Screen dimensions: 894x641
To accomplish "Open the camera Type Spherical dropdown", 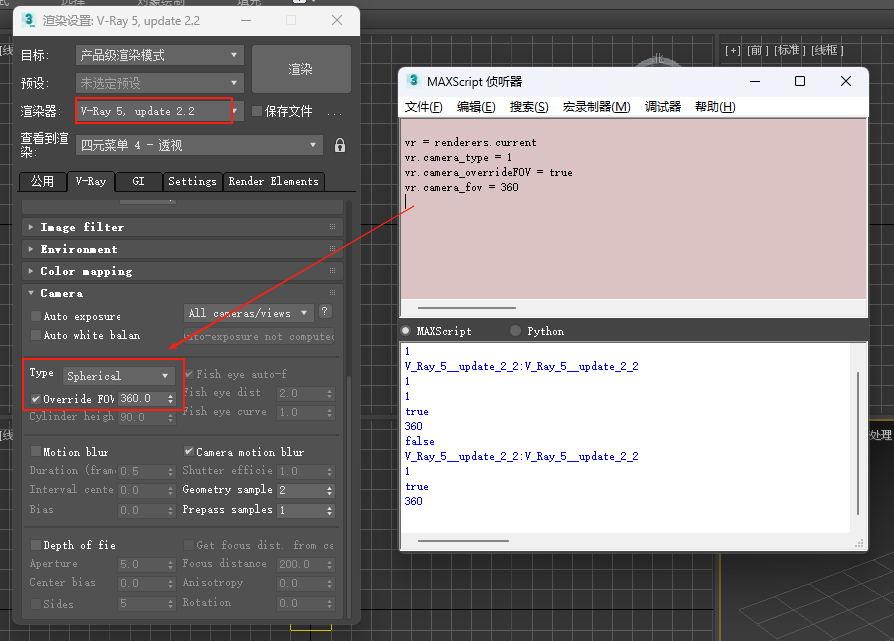I will coord(119,376).
